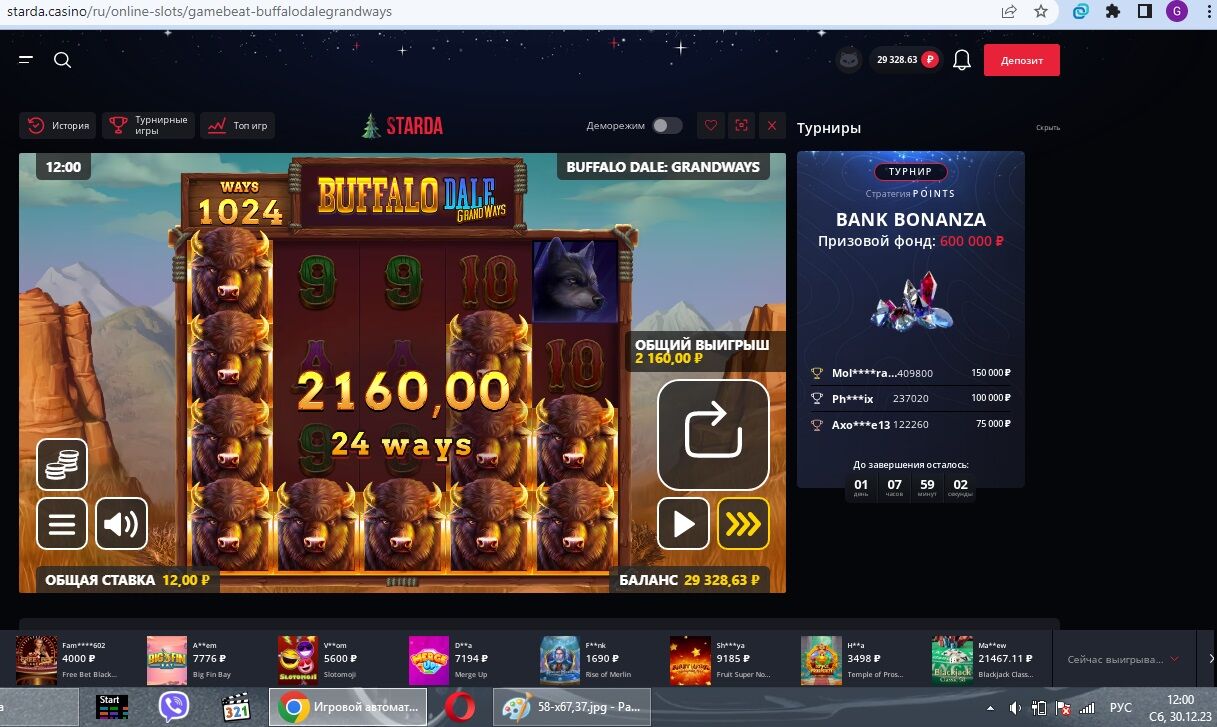Open the hamburger menu in site header
Image resolution: width=1217 pixels, height=727 pixels.
coord(26,60)
